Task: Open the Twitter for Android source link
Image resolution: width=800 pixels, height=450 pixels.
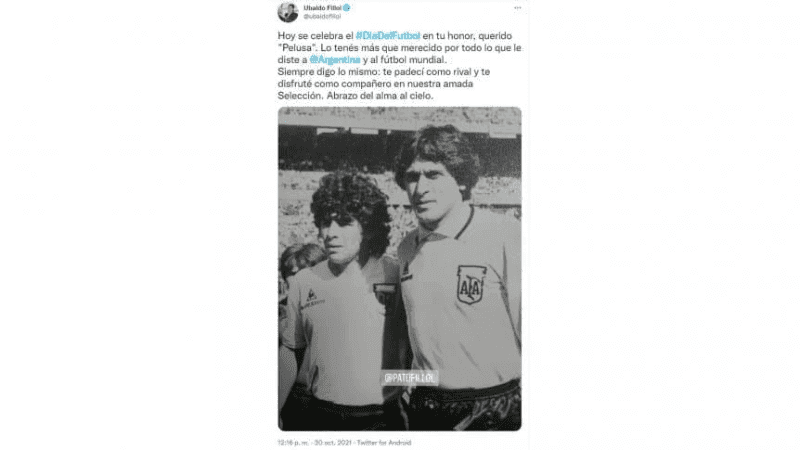Action: coord(384,442)
